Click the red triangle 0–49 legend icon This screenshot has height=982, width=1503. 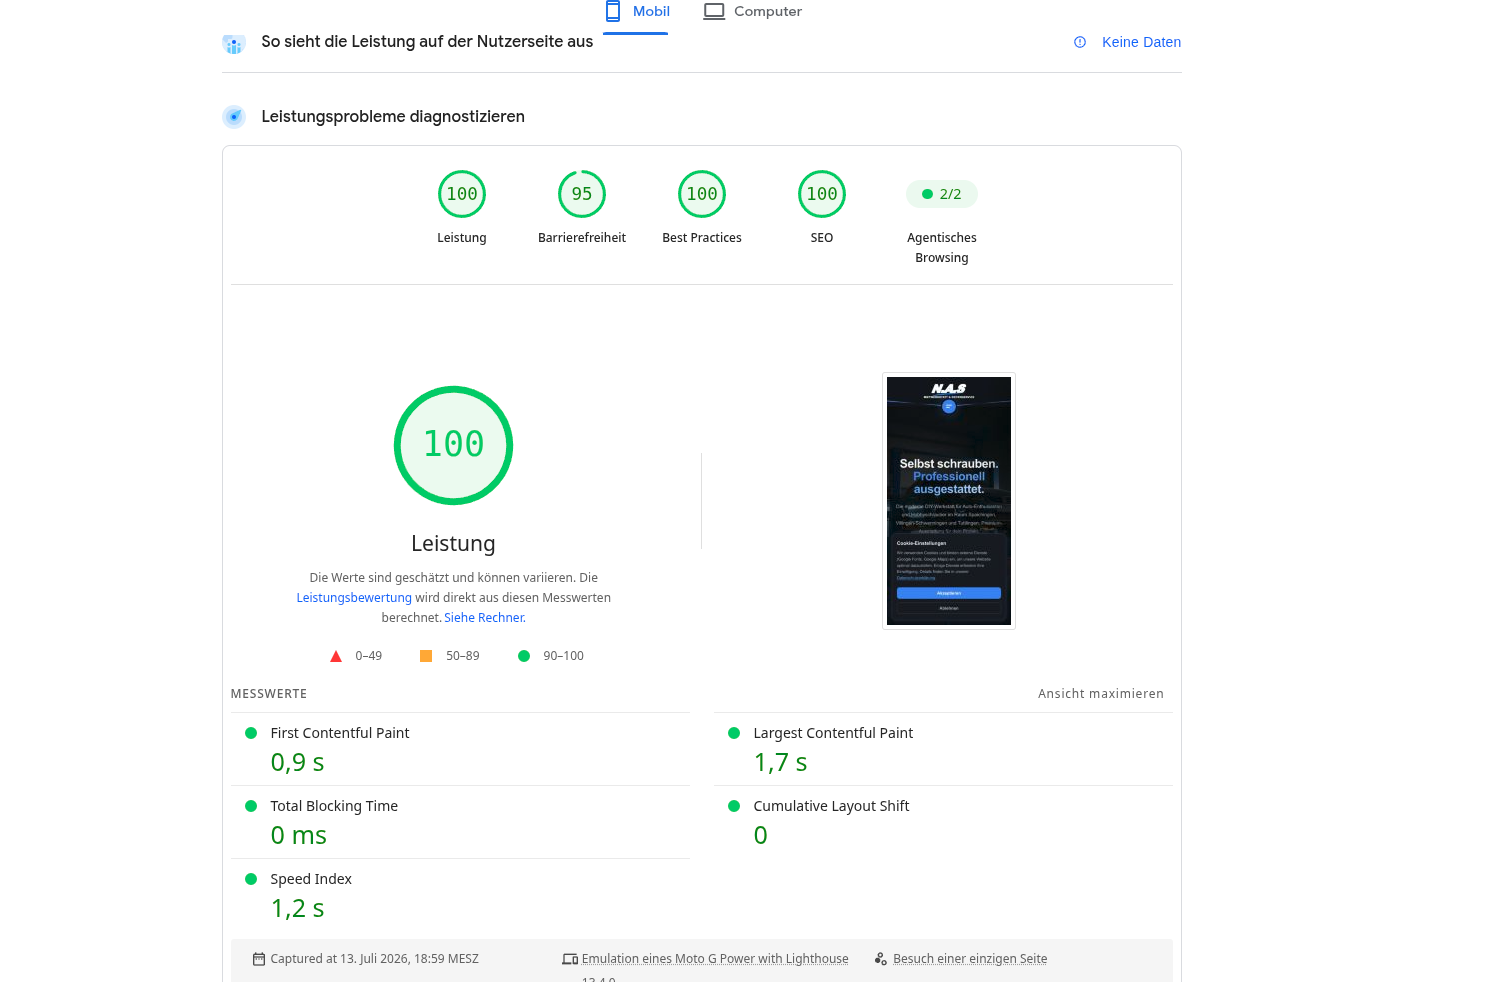click(336, 656)
